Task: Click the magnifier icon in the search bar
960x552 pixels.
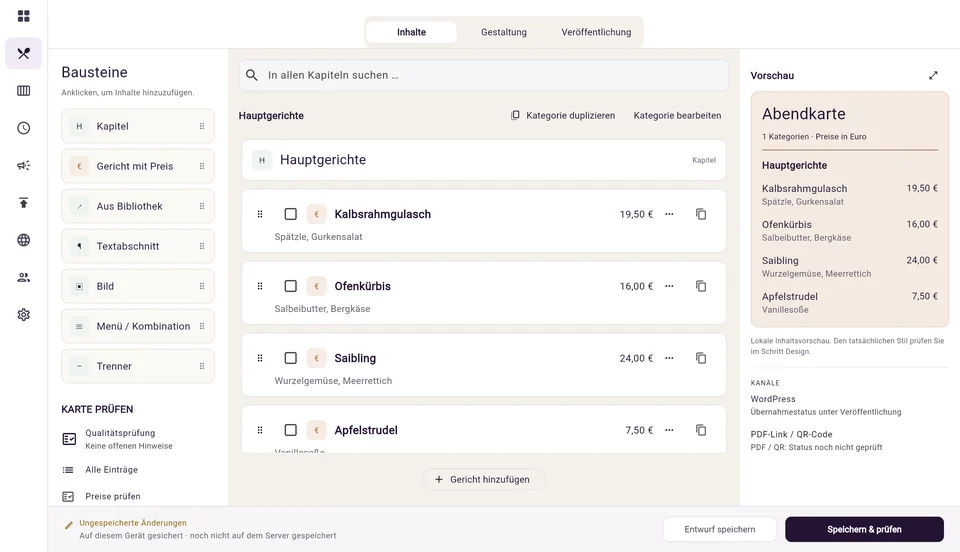Action: click(x=252, y=75)
